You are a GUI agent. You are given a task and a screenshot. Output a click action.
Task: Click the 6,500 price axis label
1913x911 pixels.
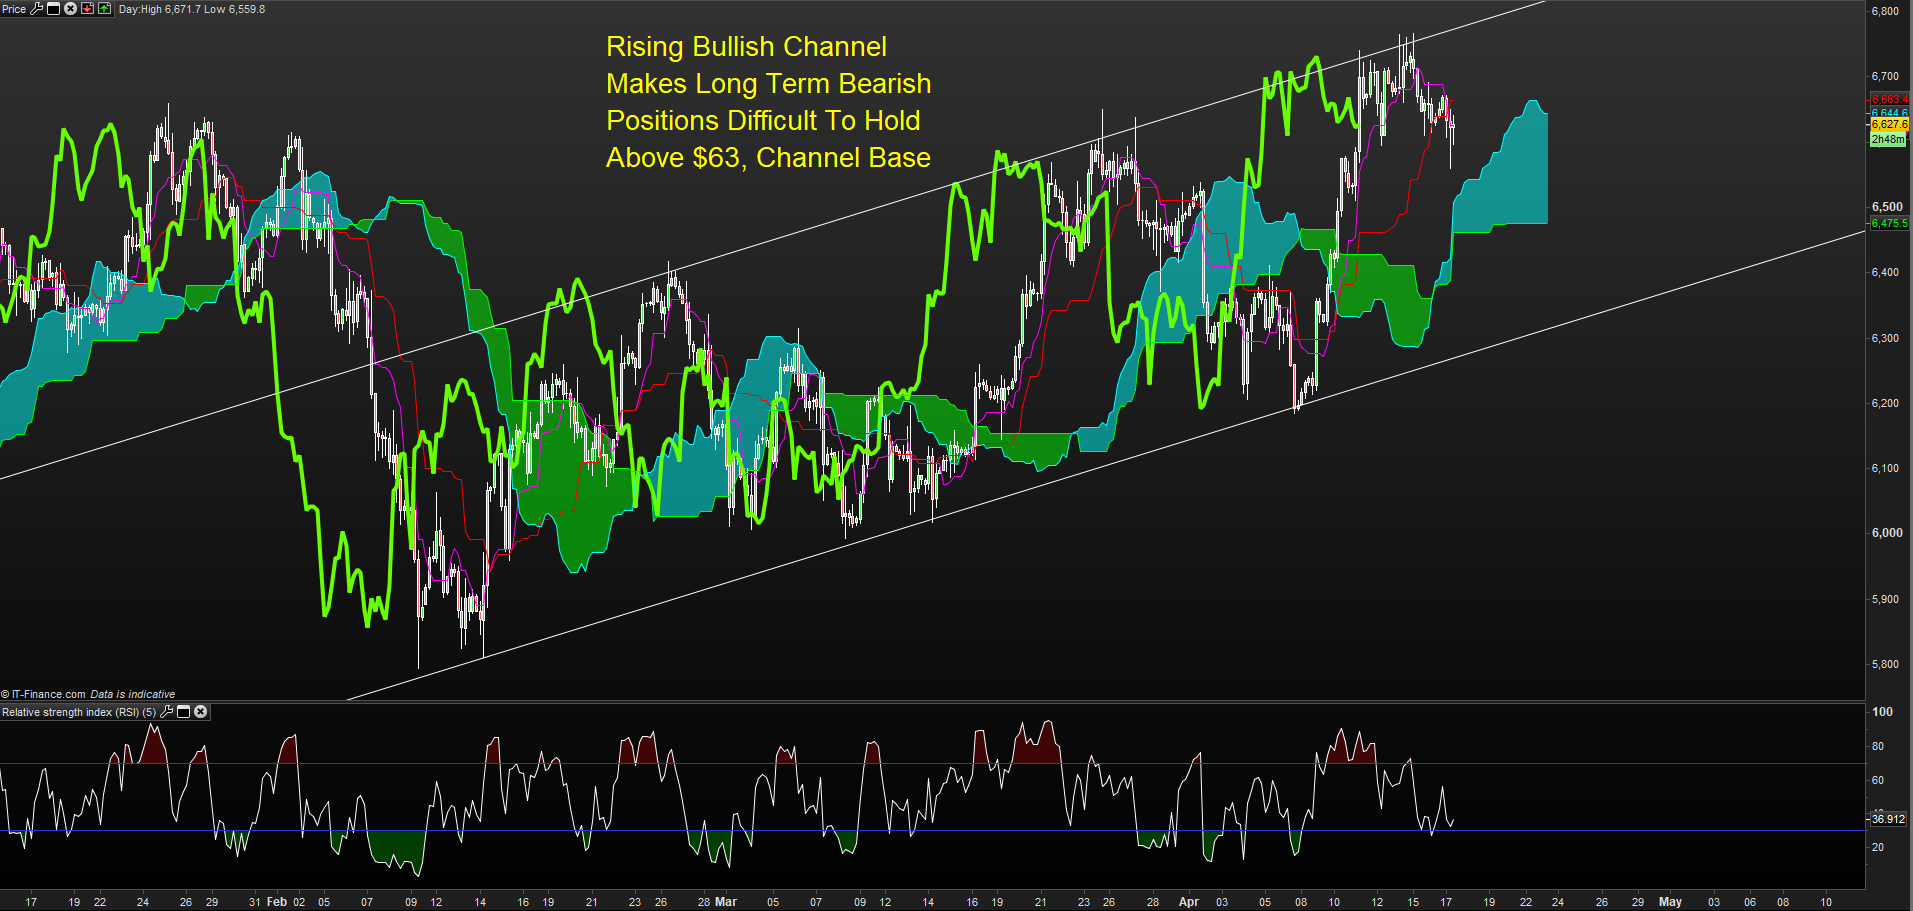1885,207
